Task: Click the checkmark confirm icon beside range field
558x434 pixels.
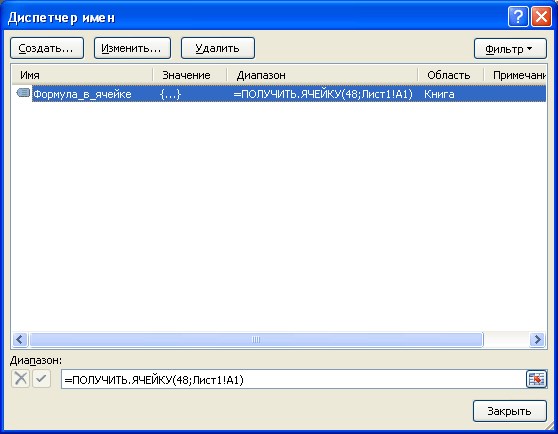Action: click(42, 379)
